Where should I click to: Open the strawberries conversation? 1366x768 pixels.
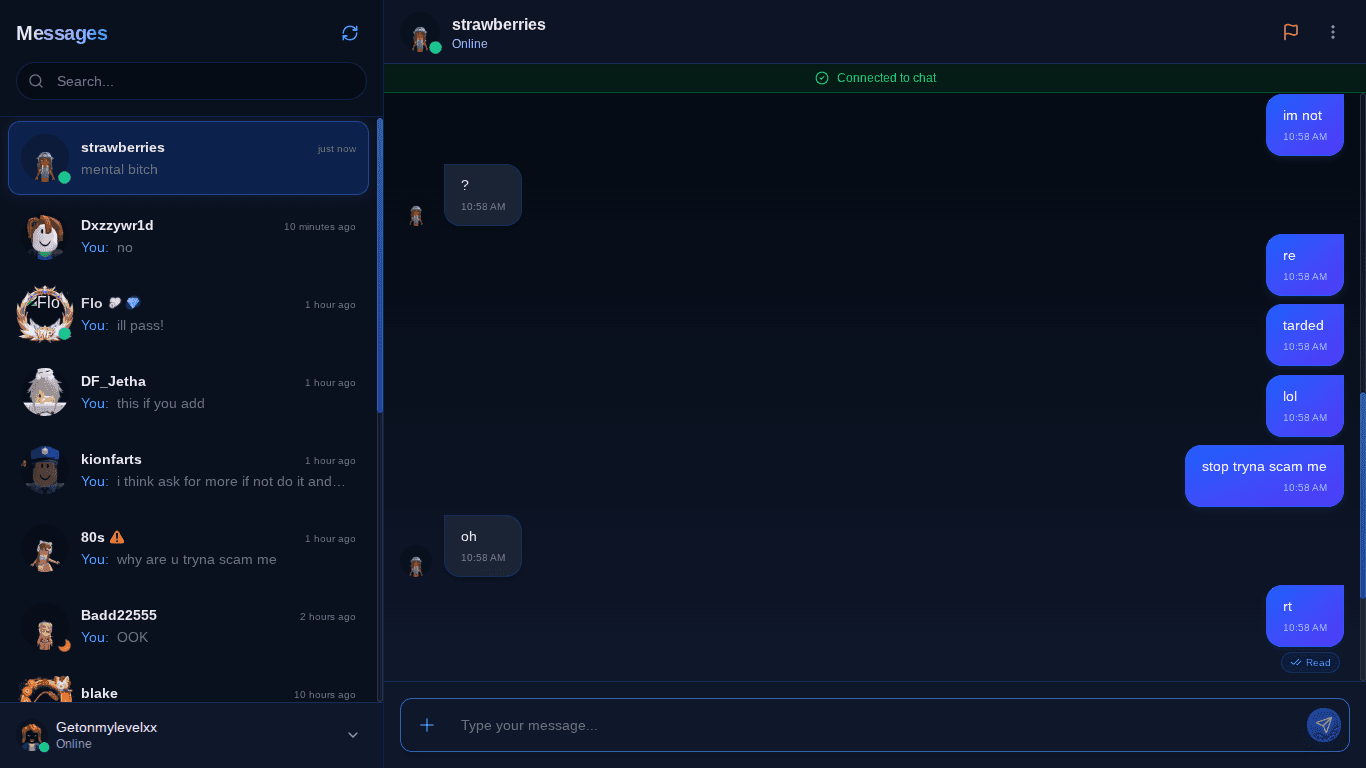pos(188,158)
